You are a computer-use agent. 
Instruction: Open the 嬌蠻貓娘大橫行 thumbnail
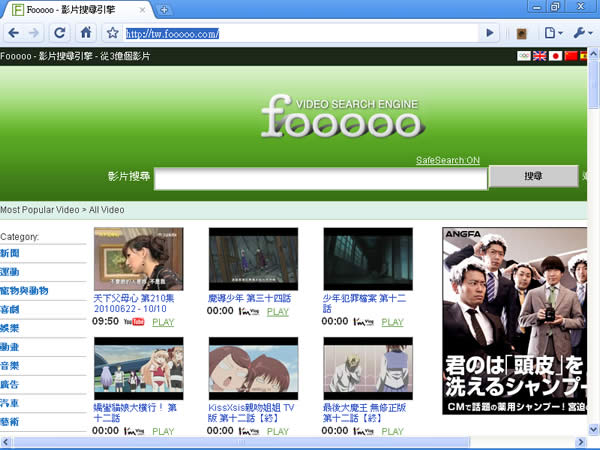pos(139,368)
